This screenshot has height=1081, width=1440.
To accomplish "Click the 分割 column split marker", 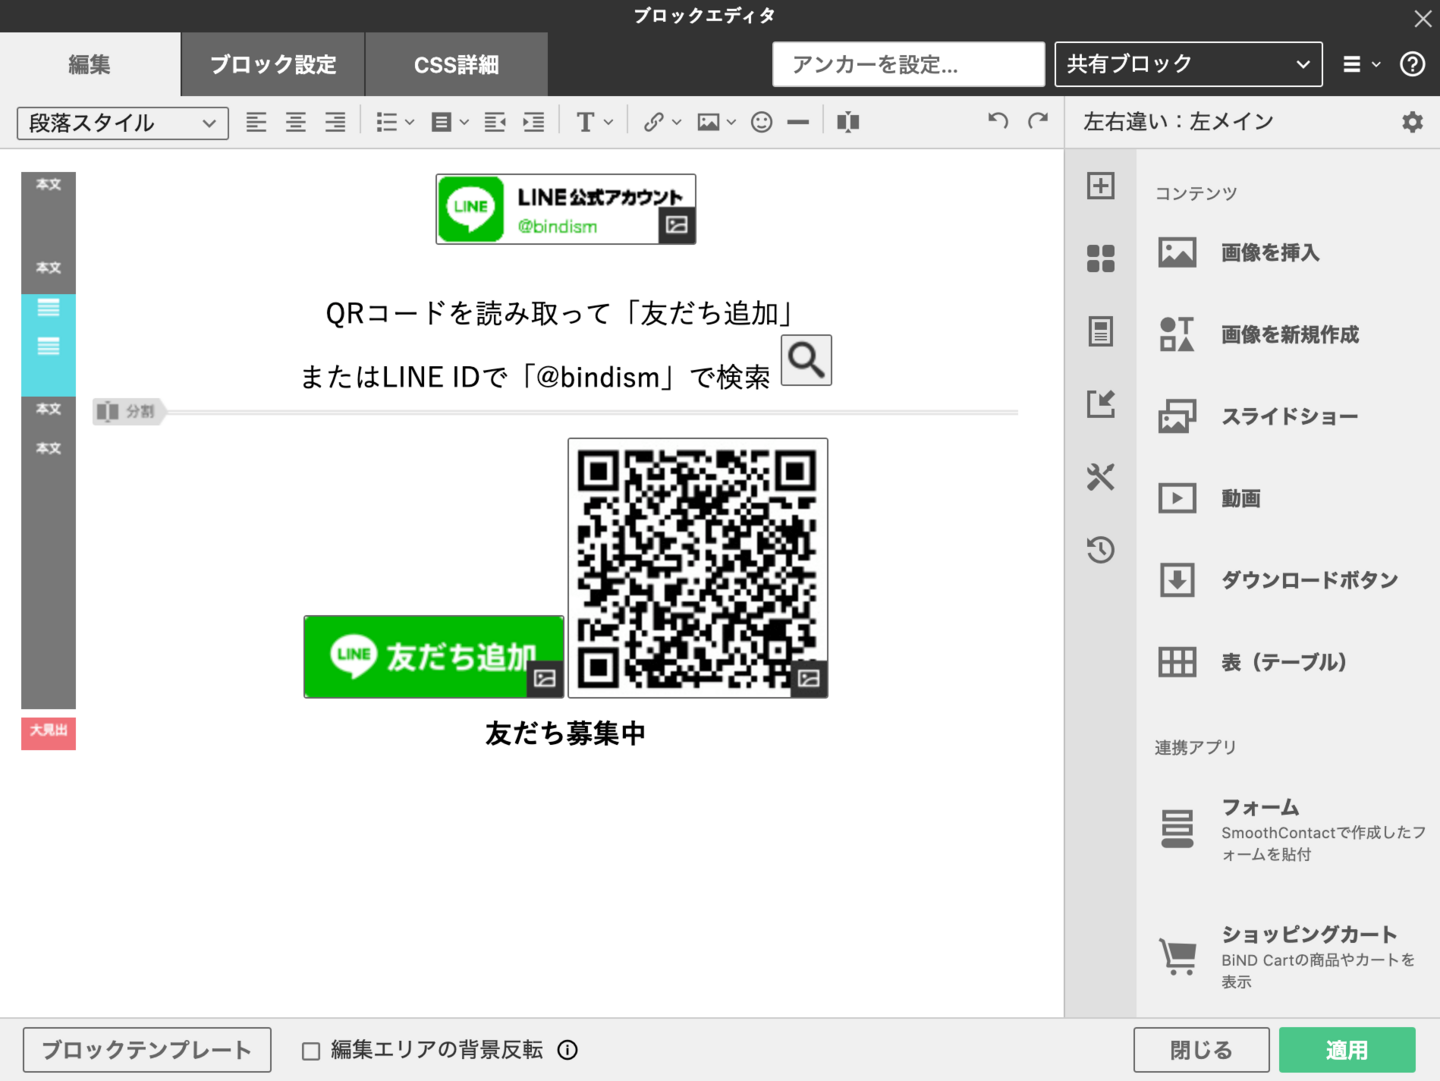I will point(129,411).
